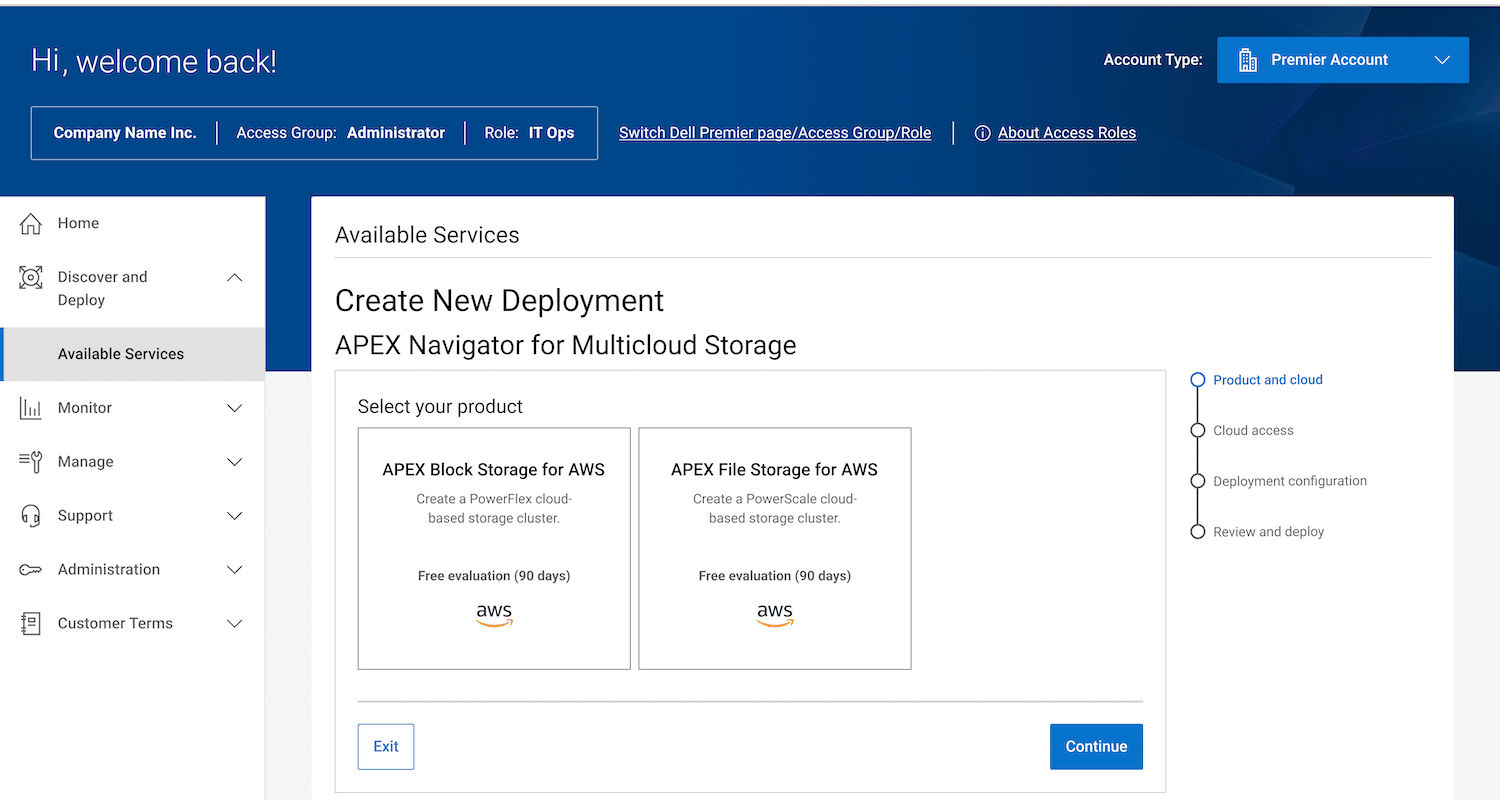Open the Manage menu item
This screenshot has height=800, width=1500.
[x=132, y=462]
